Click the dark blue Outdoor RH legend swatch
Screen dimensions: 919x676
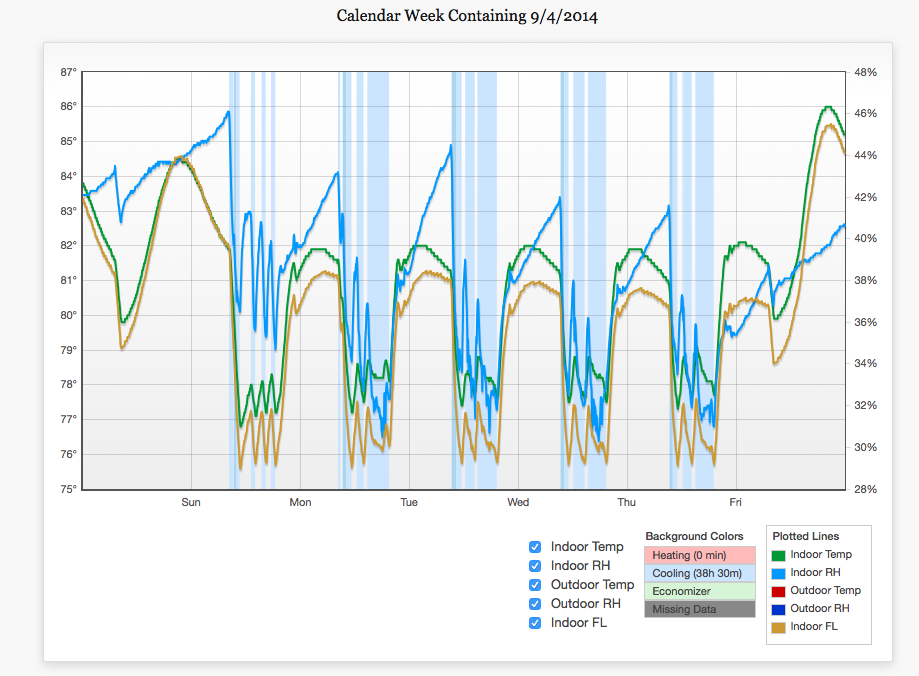pyautogui.click(x=779, y=609)
